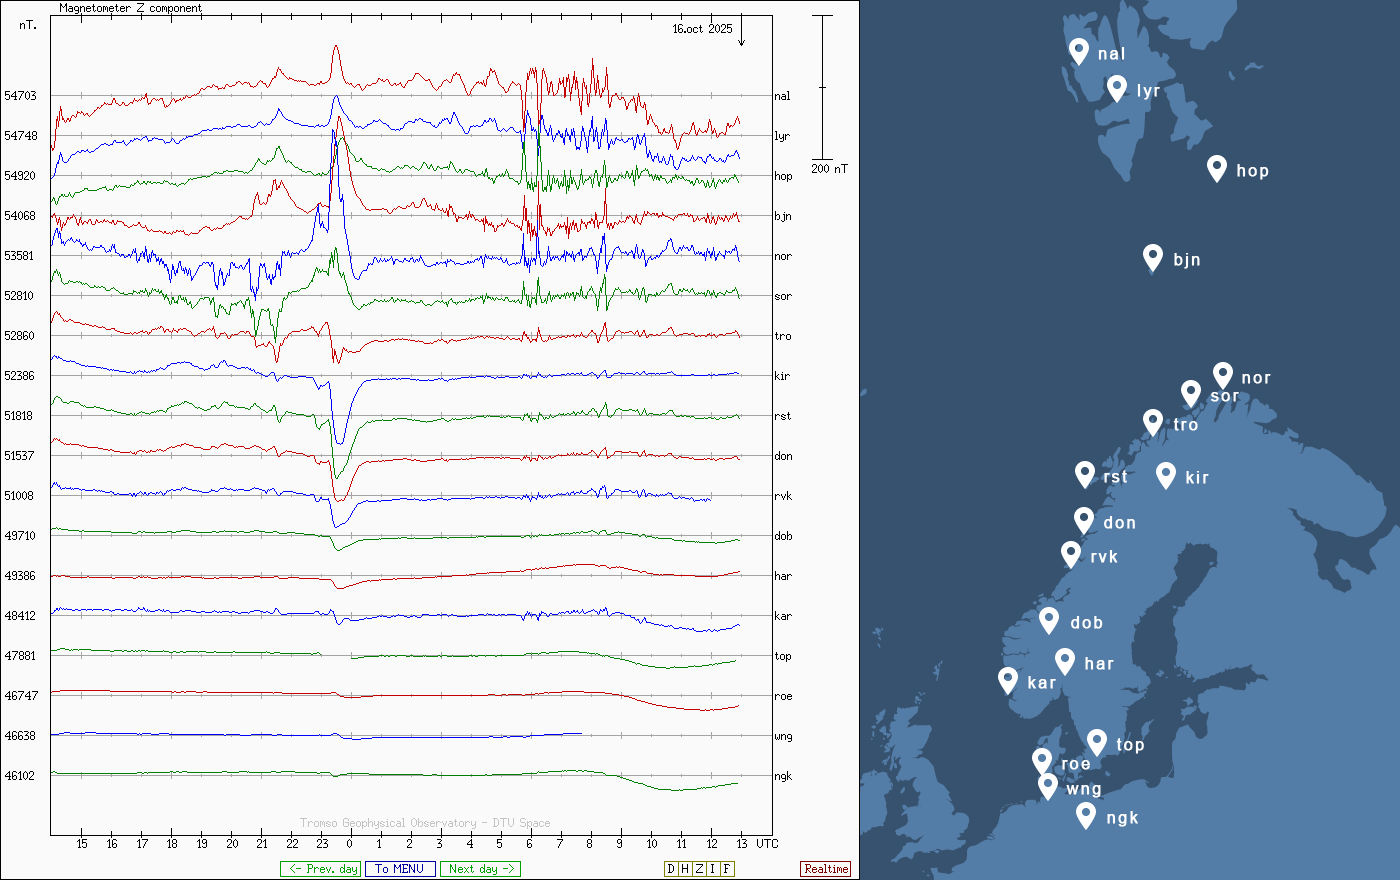Open the To MENU button

(x=400, y=869)
